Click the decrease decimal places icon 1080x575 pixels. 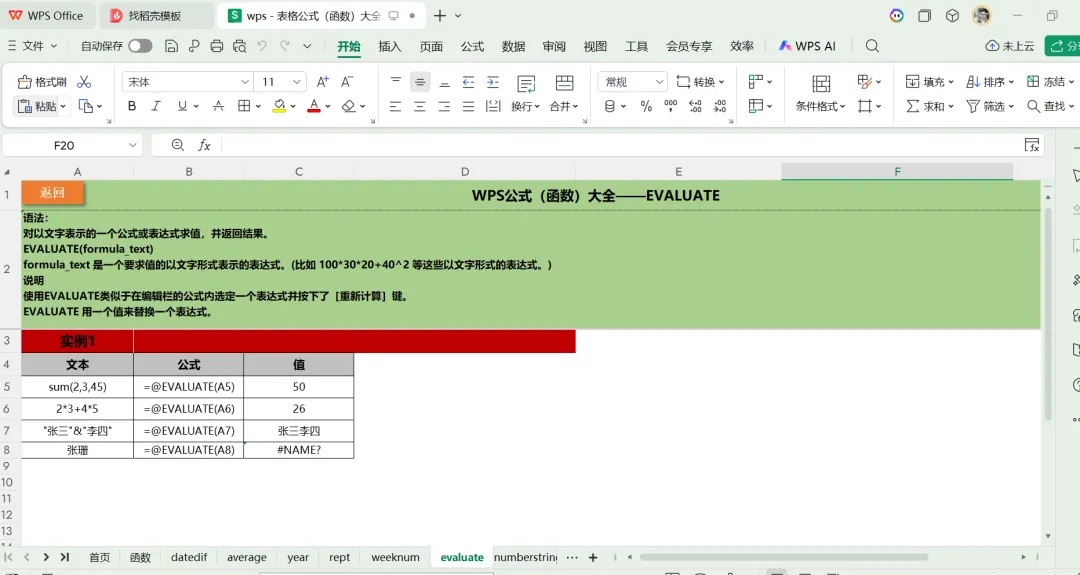(720, 106)
